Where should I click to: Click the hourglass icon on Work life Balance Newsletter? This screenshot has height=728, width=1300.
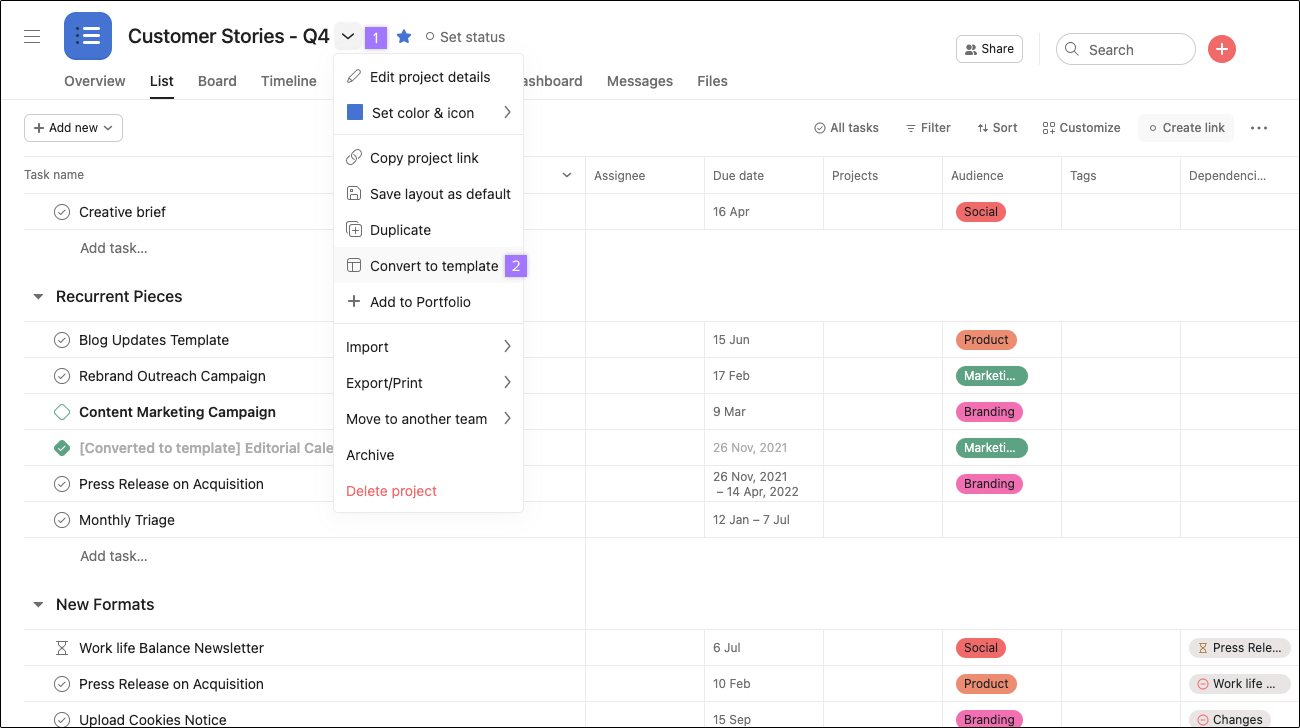click(62, 648)
